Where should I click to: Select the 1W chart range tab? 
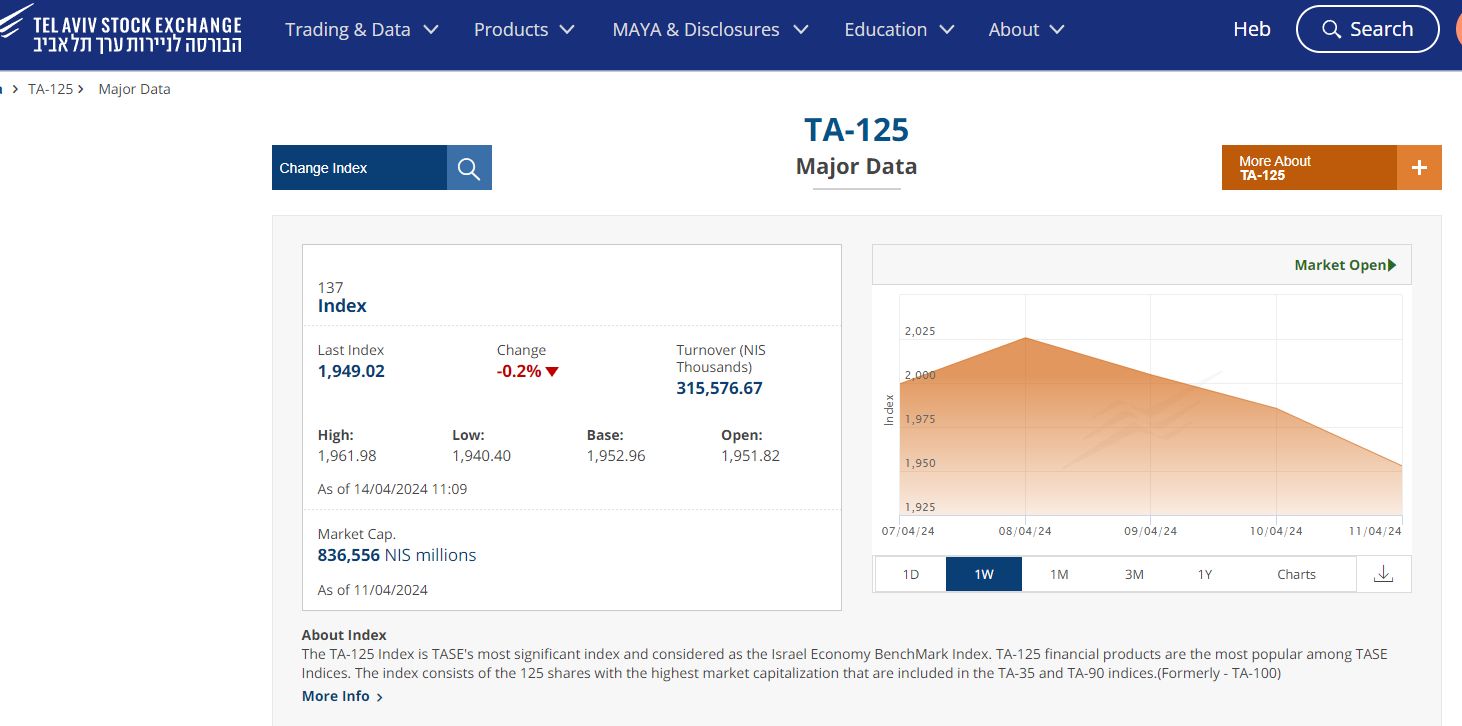(984, 574)
